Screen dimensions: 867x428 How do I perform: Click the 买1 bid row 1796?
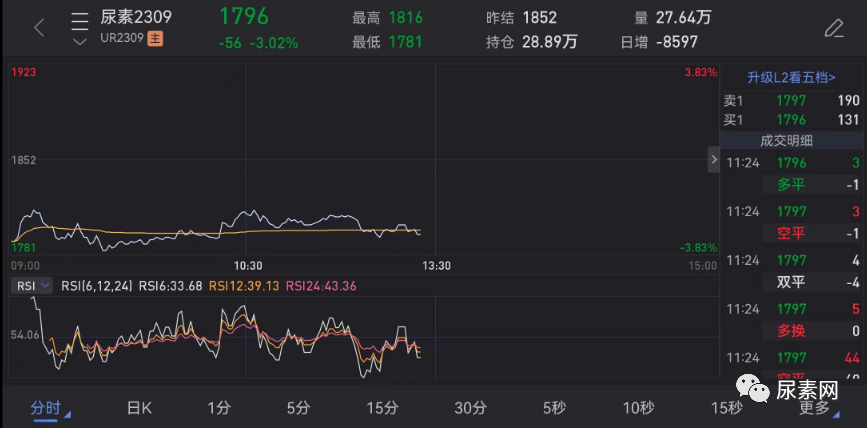click(x=791, y=120)
